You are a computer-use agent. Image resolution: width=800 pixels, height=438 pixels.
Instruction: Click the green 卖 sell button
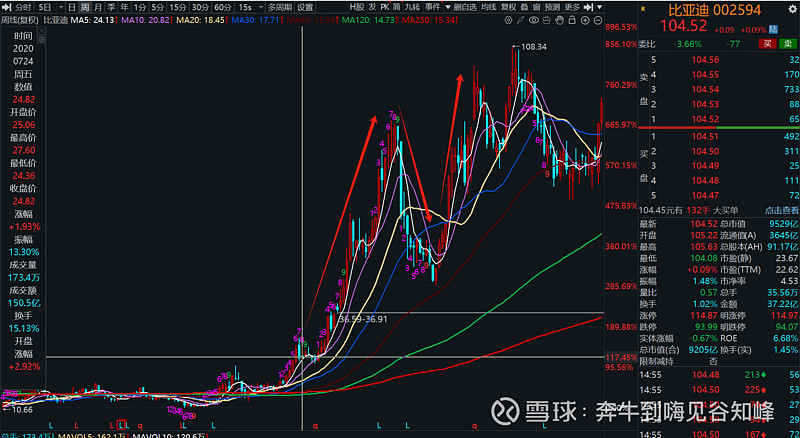(787, 44)
